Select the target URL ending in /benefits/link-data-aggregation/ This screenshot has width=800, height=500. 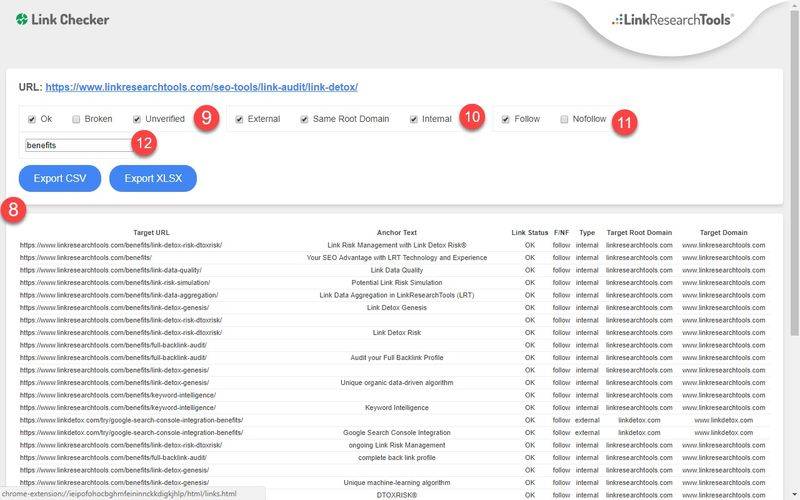point(119,295)
